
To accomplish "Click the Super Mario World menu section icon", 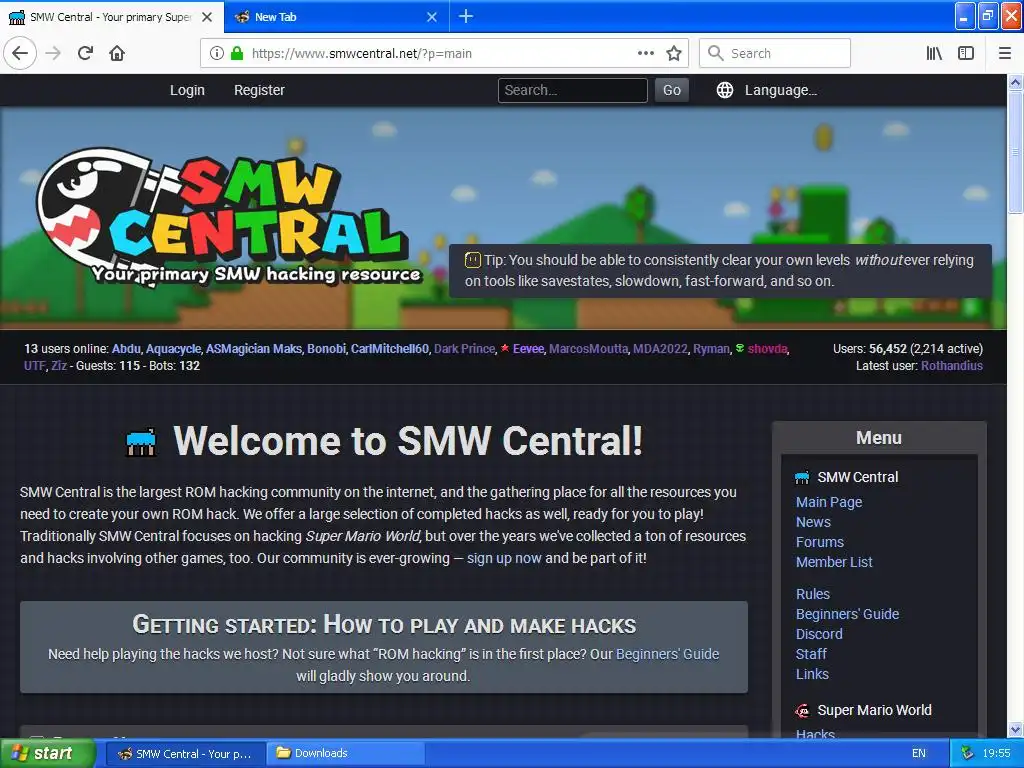I will pos(802,711).
